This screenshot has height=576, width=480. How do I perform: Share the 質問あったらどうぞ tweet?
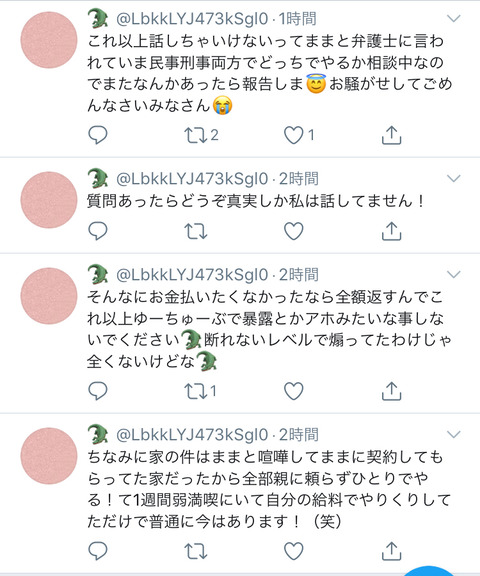[391, 231]
